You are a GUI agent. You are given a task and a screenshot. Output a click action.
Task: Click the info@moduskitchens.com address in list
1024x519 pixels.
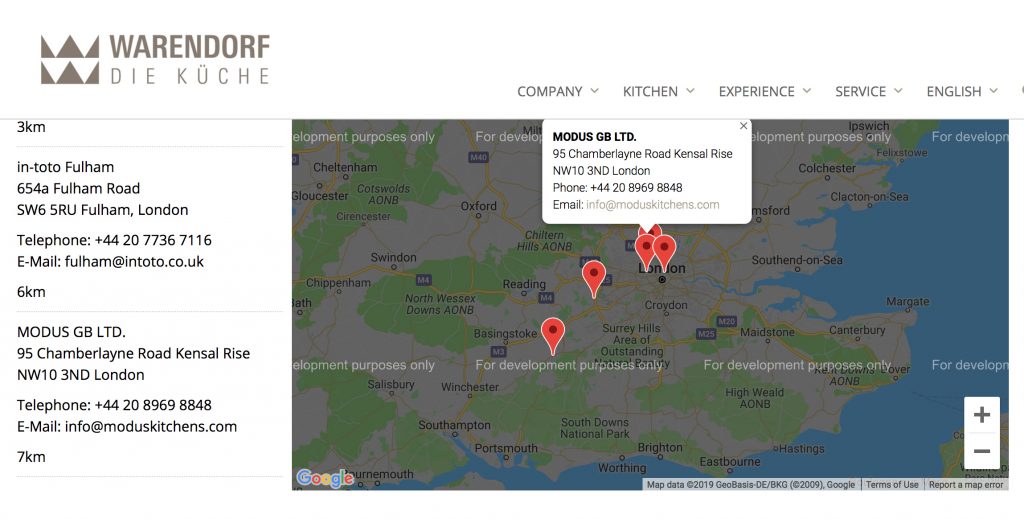tap(151, 427)
